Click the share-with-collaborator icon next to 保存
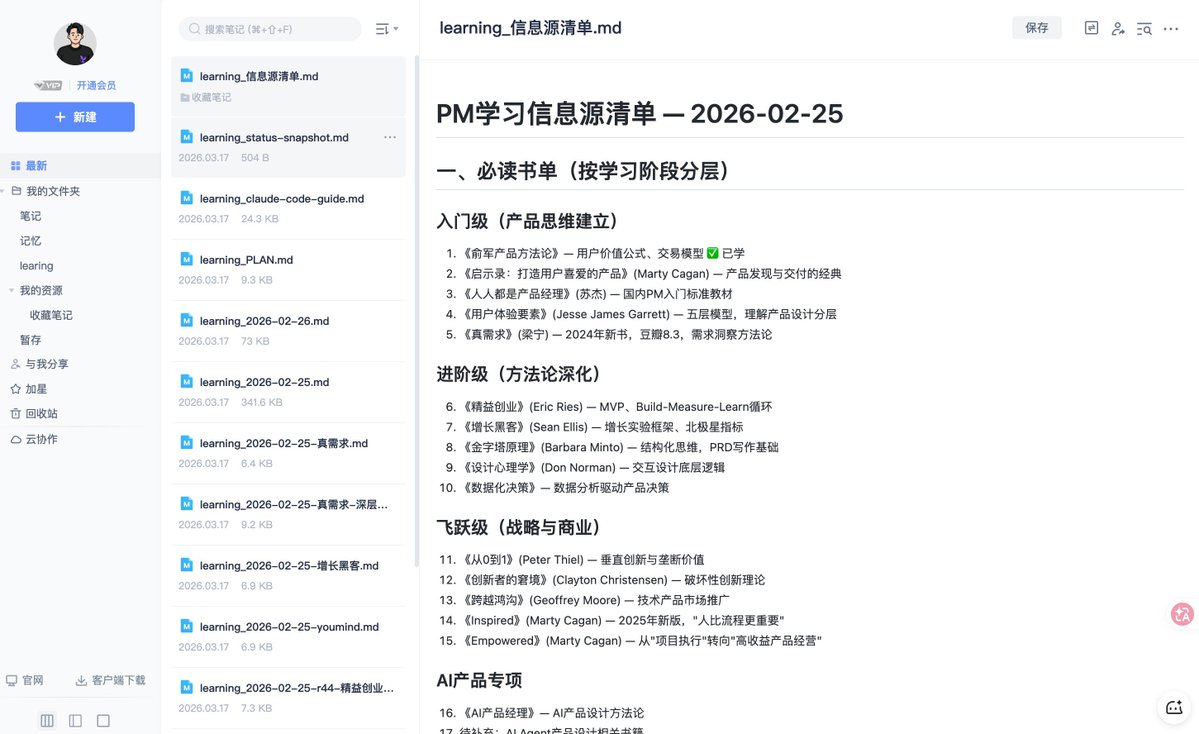This screenshot has height=734, width=1199. pos(1118,29)
